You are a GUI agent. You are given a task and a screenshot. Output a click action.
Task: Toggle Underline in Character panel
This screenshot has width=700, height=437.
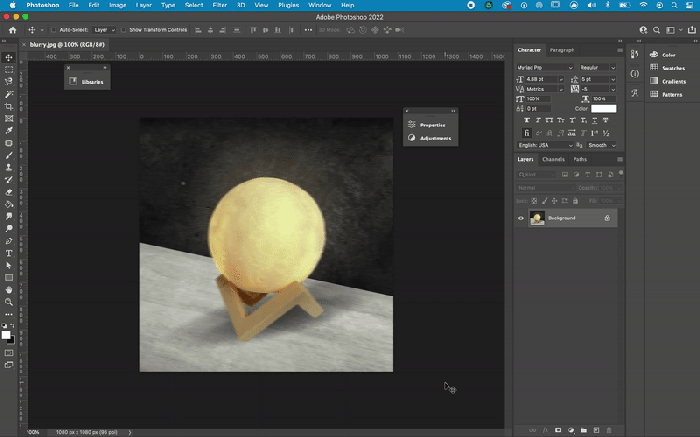(x=595, y=121)
